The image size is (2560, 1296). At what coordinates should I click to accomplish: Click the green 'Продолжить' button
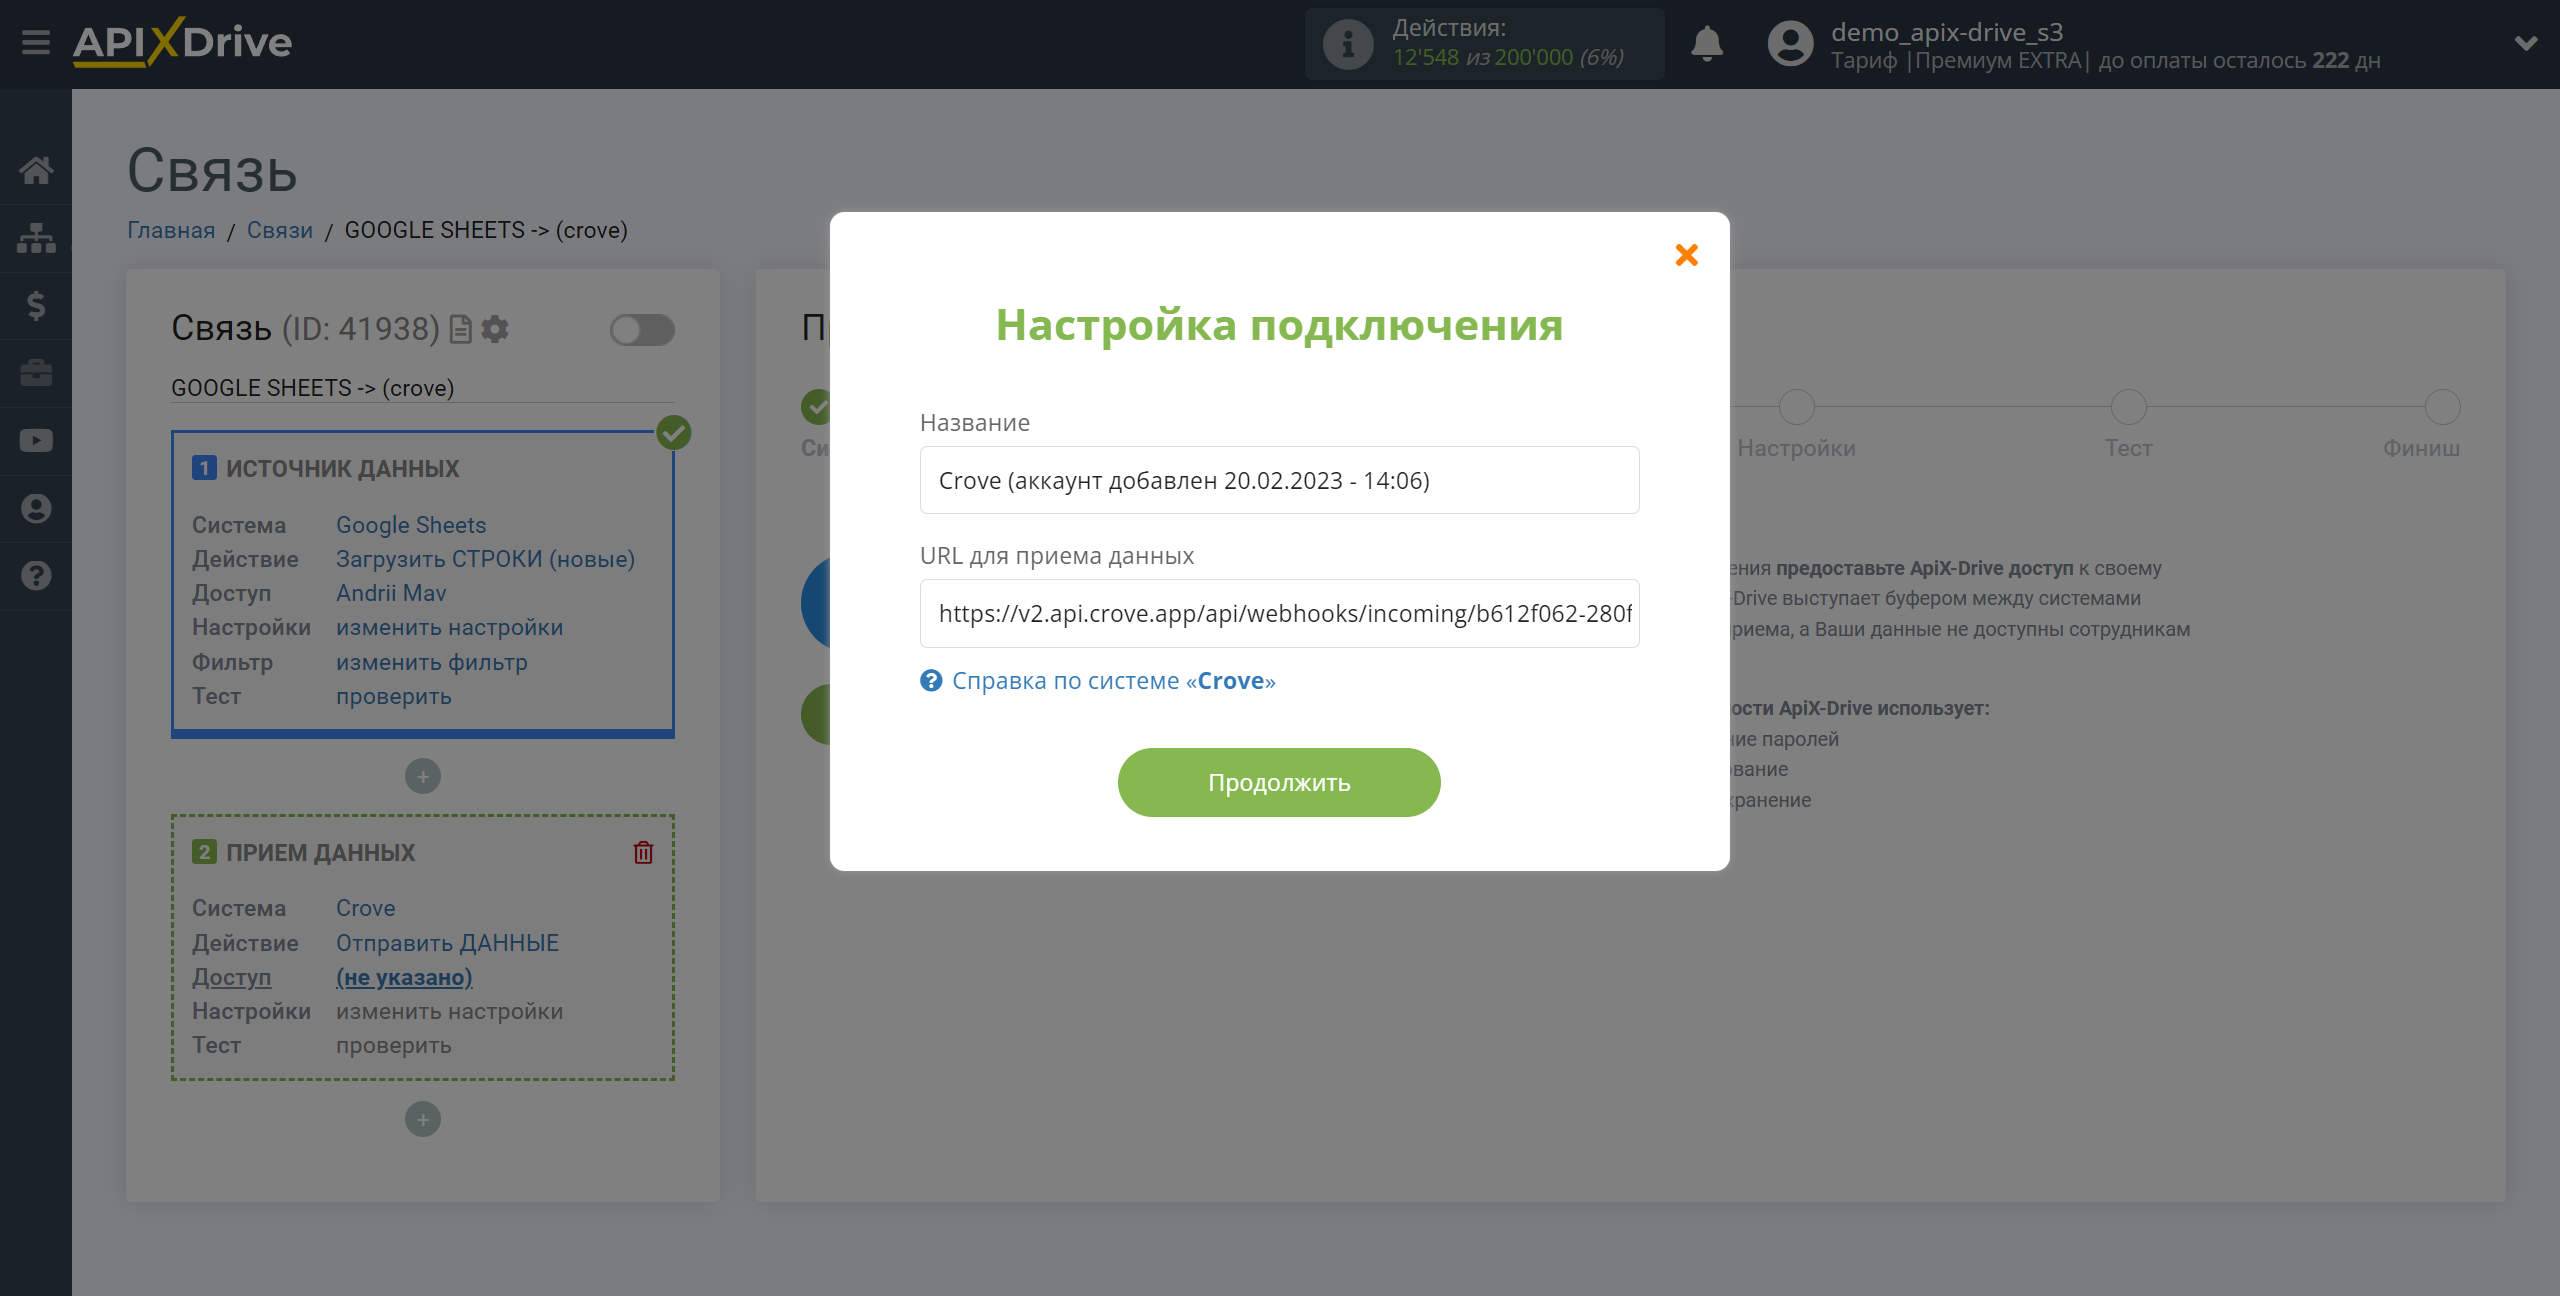coord(1279,780)
